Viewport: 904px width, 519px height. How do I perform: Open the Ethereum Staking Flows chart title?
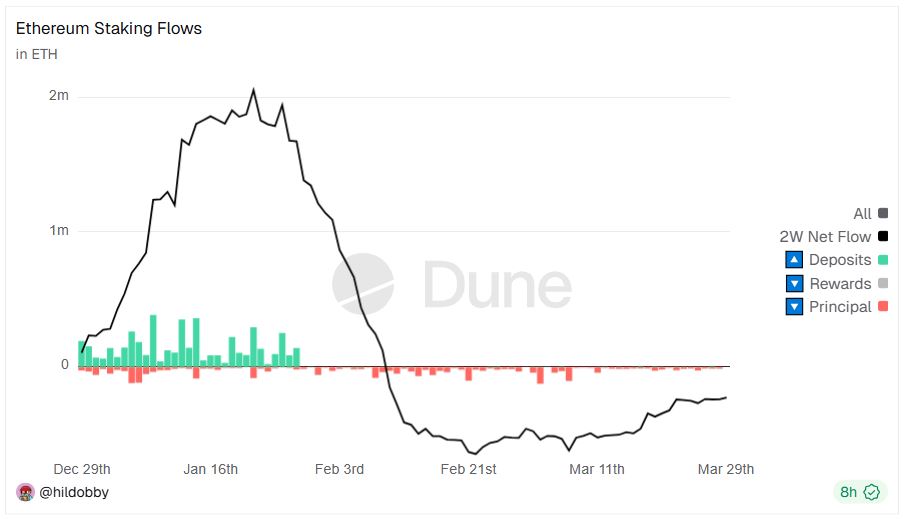pos(109,28)
